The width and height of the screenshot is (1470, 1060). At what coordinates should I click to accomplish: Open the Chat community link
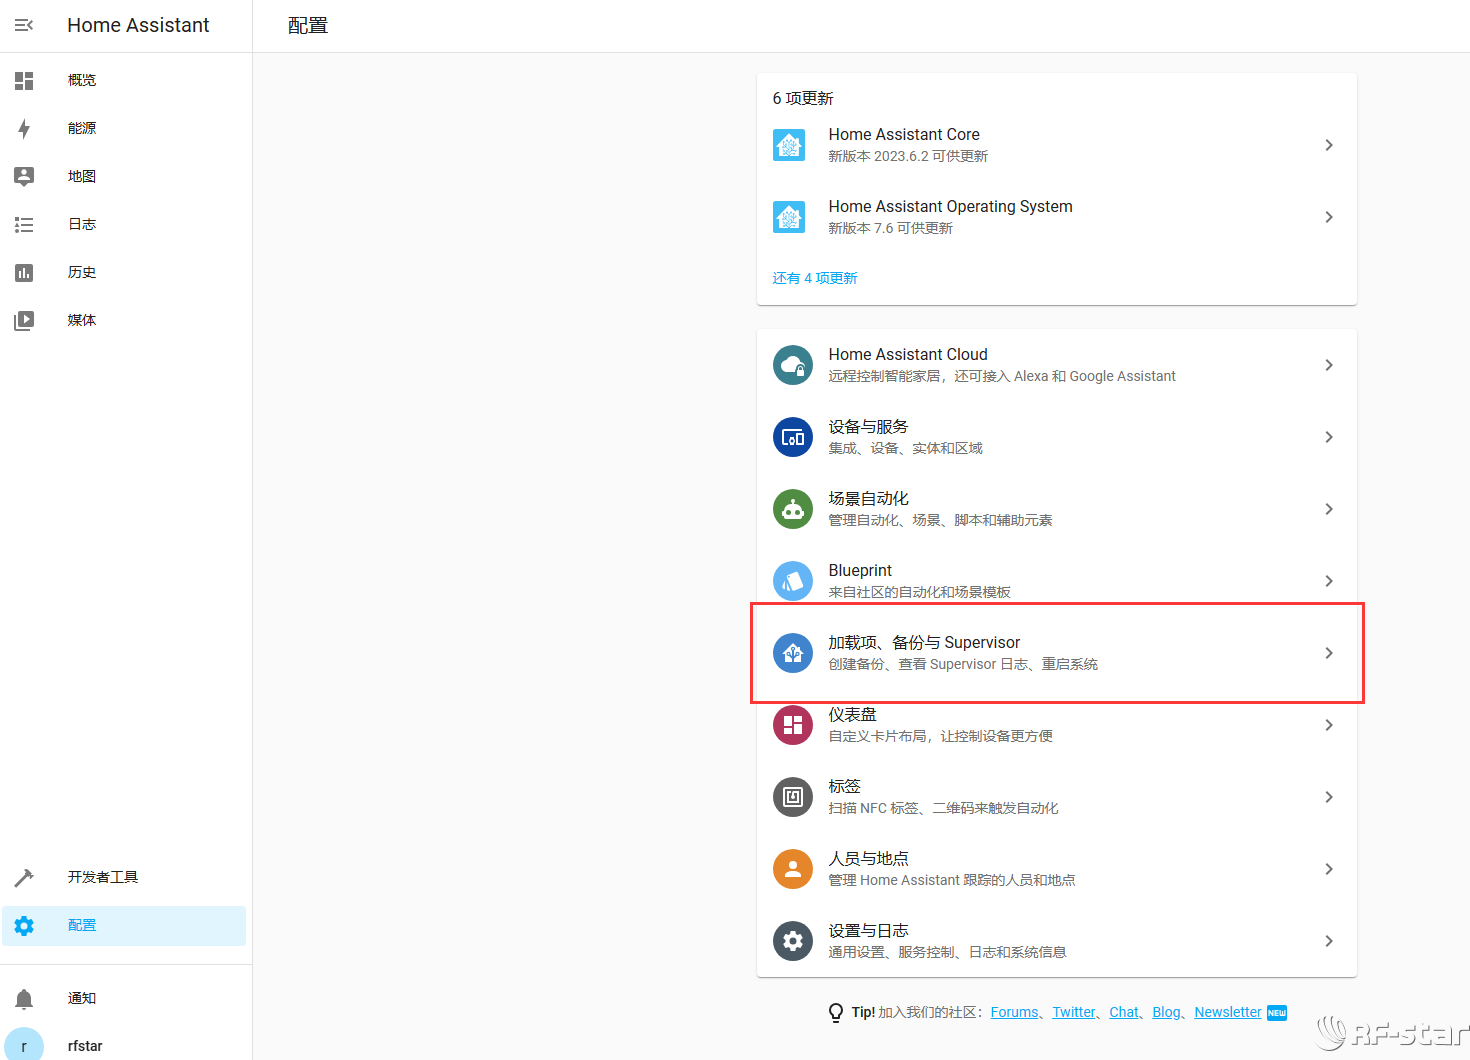point(1123,1012)
